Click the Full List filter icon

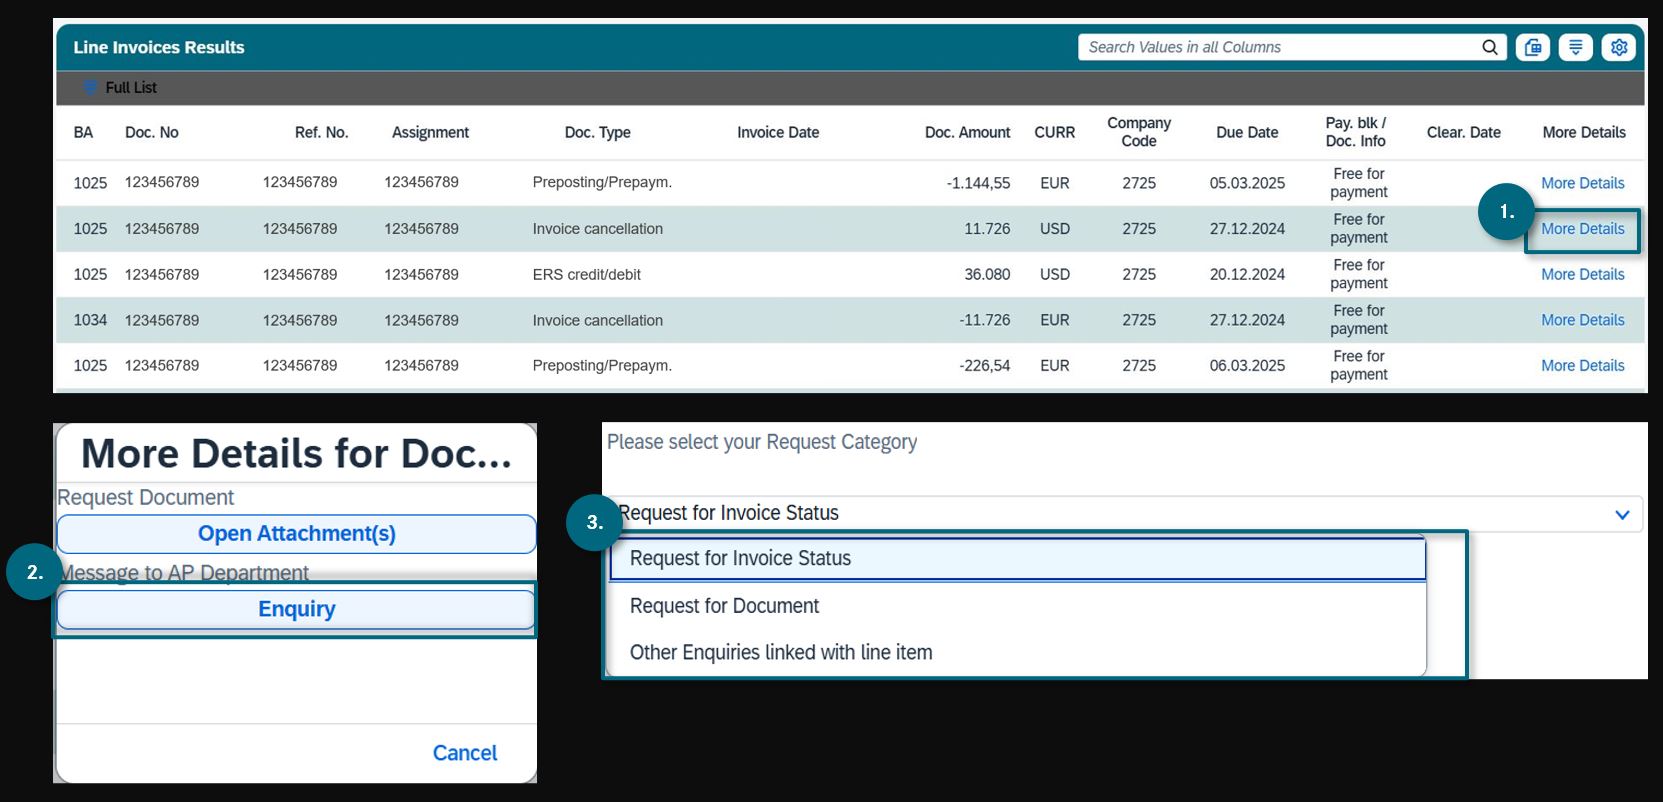(90, 88)
